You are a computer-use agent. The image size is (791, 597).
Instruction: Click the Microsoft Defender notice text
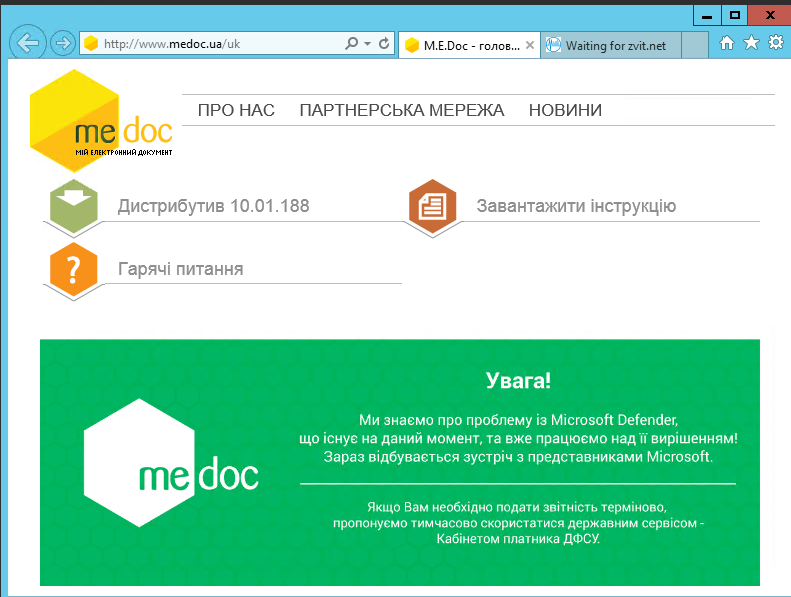point(518,438)
